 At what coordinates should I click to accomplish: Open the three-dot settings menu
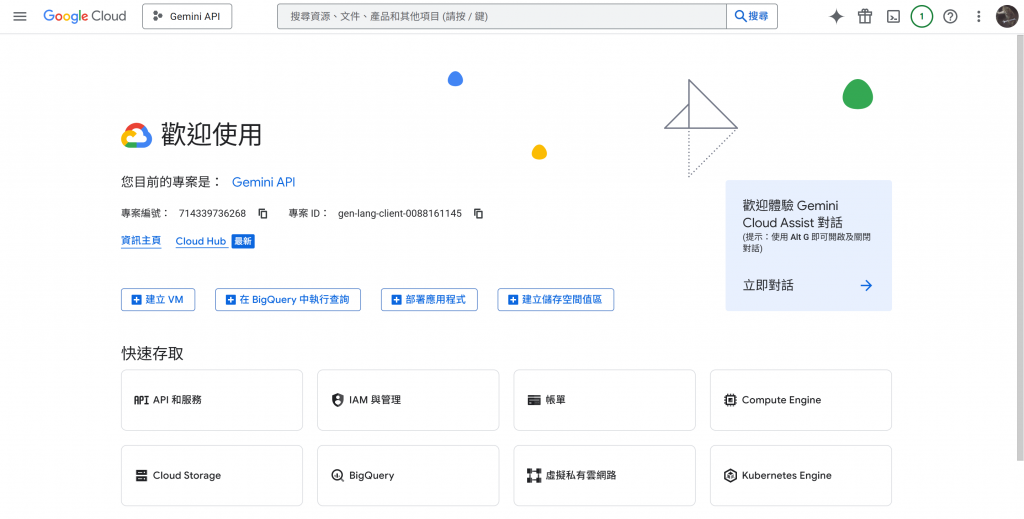978,16
